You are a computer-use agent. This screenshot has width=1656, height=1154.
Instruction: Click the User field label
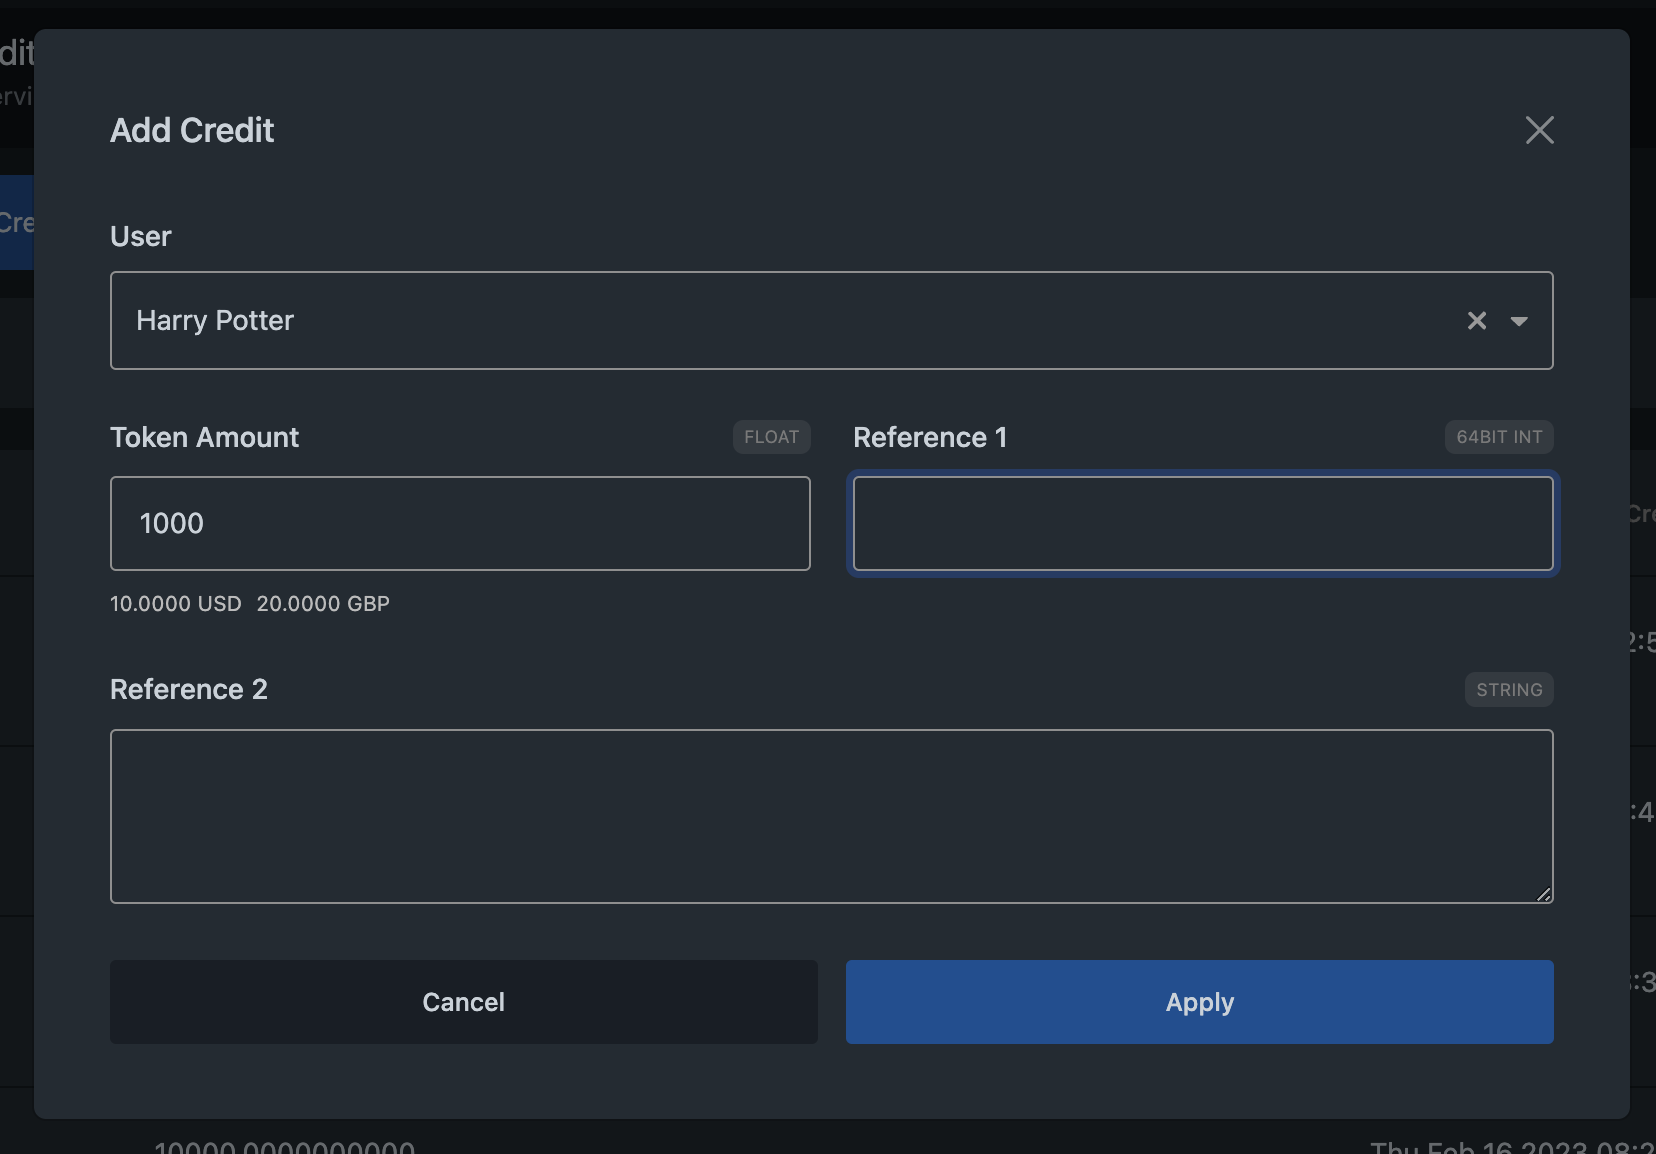(x=141, y=236)
